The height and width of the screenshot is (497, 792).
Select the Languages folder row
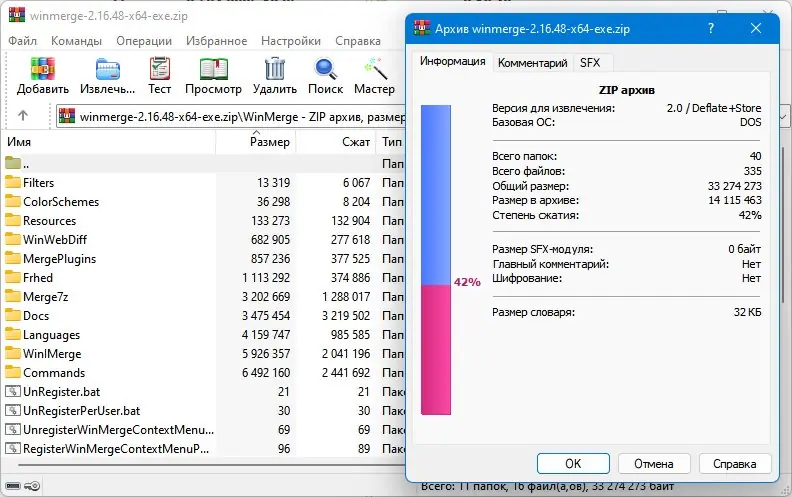click(204, 334)
